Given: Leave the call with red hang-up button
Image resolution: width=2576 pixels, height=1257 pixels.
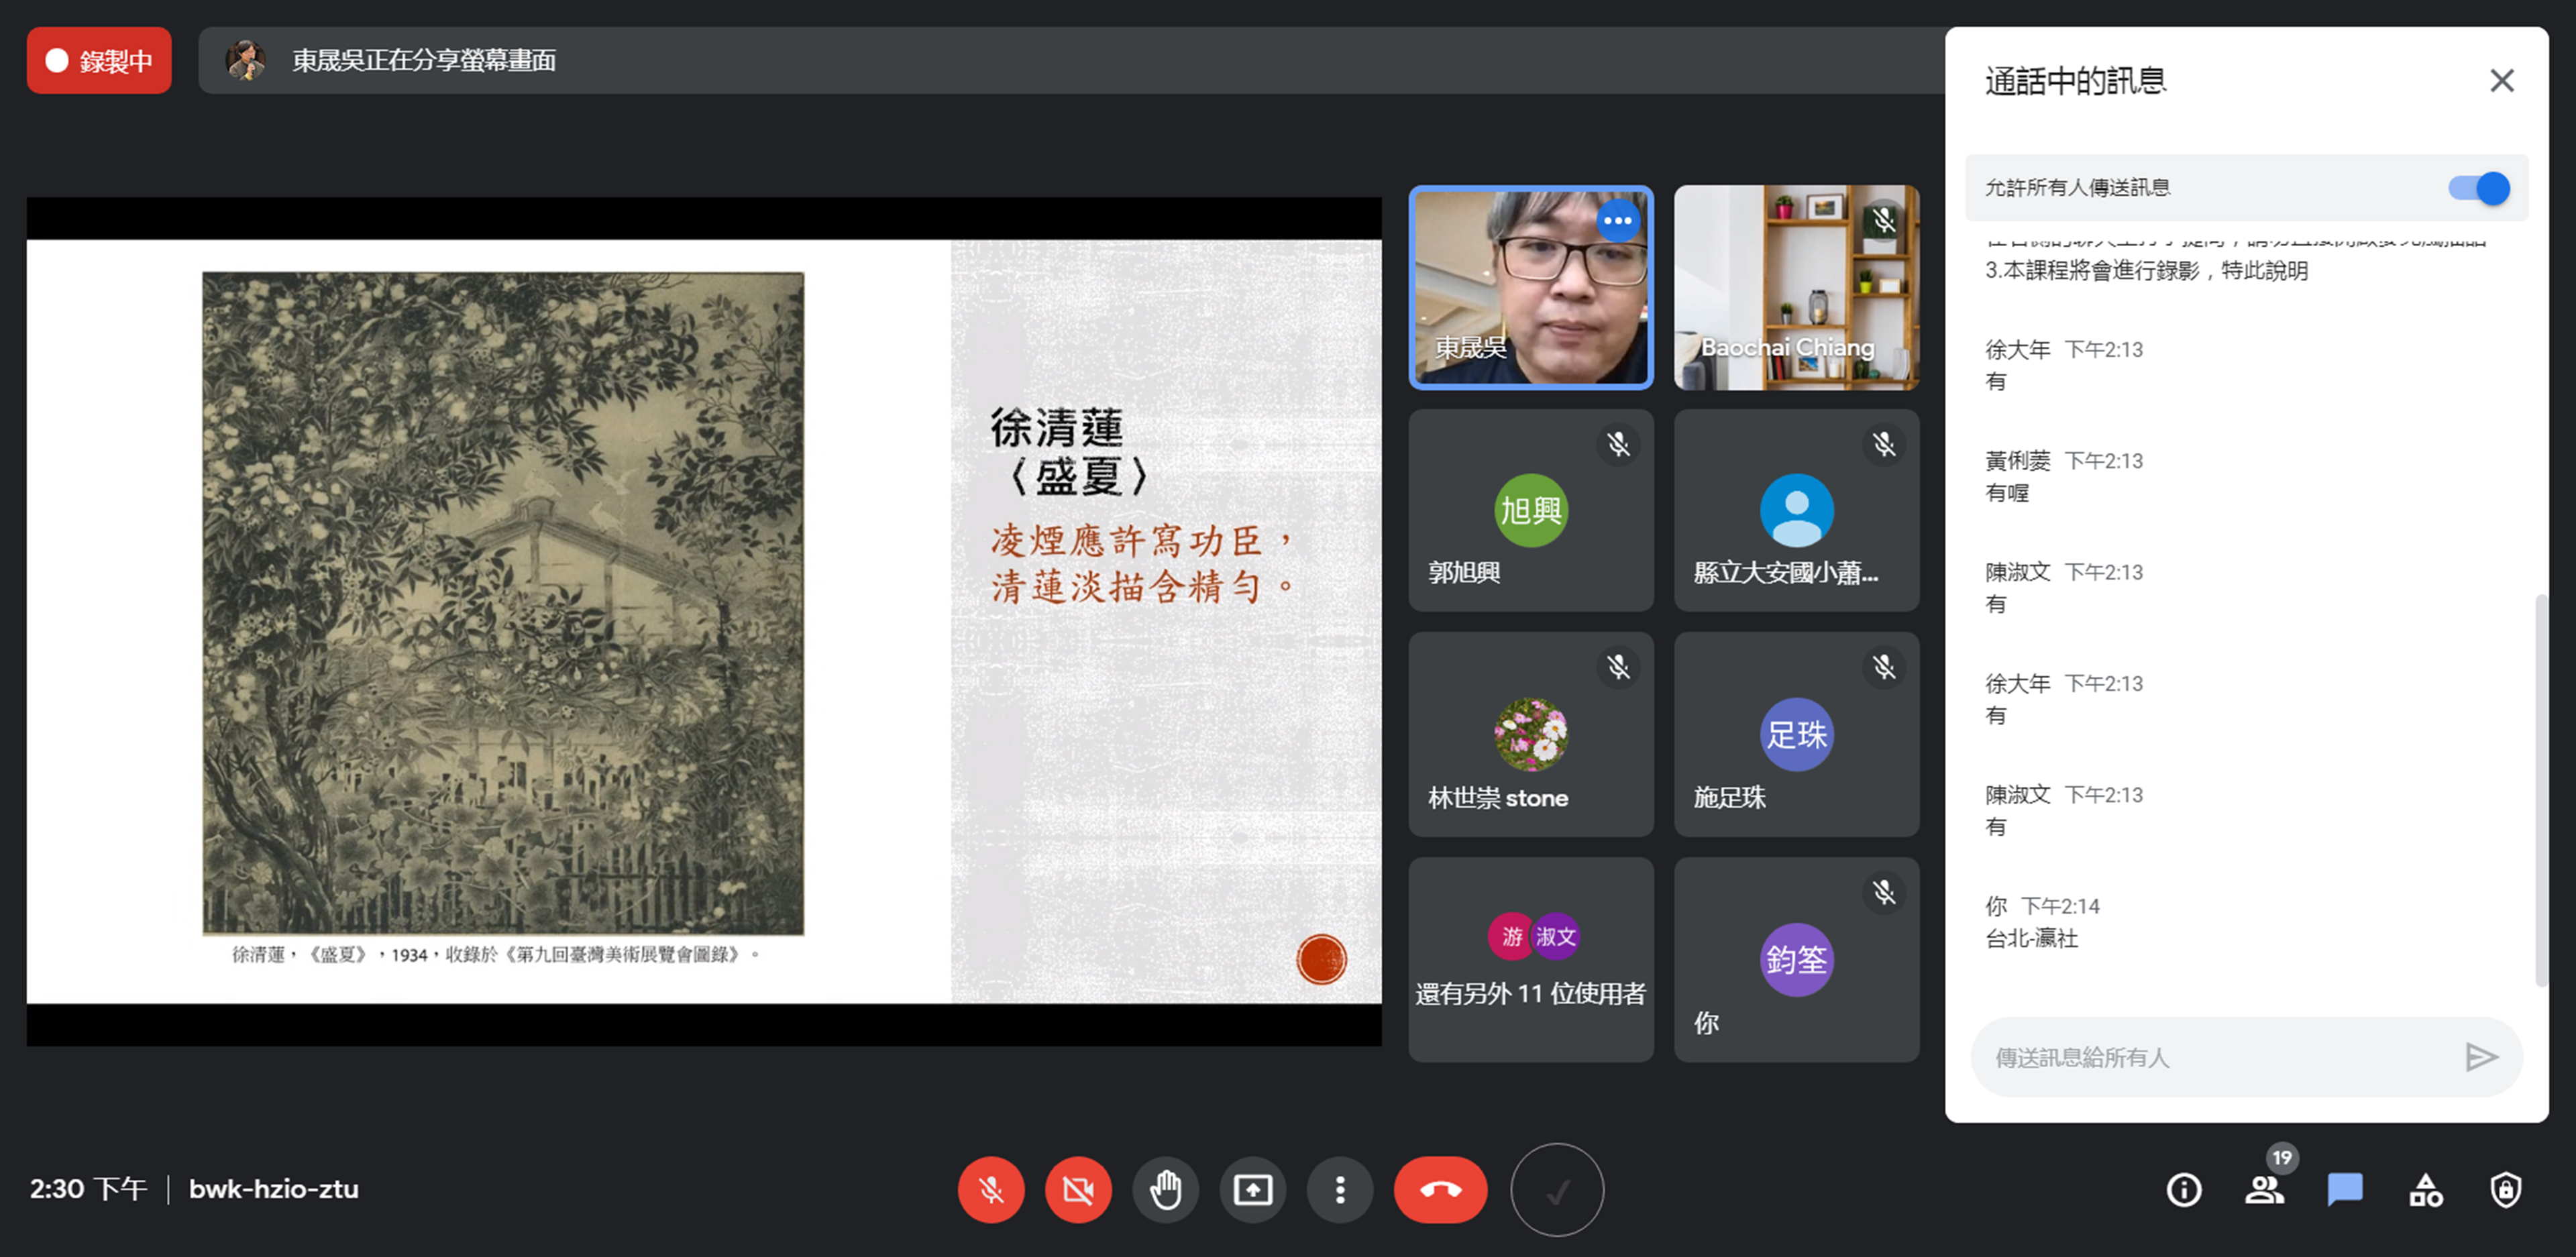Looking at the screenshot, I should [x=1440, y=1189].
